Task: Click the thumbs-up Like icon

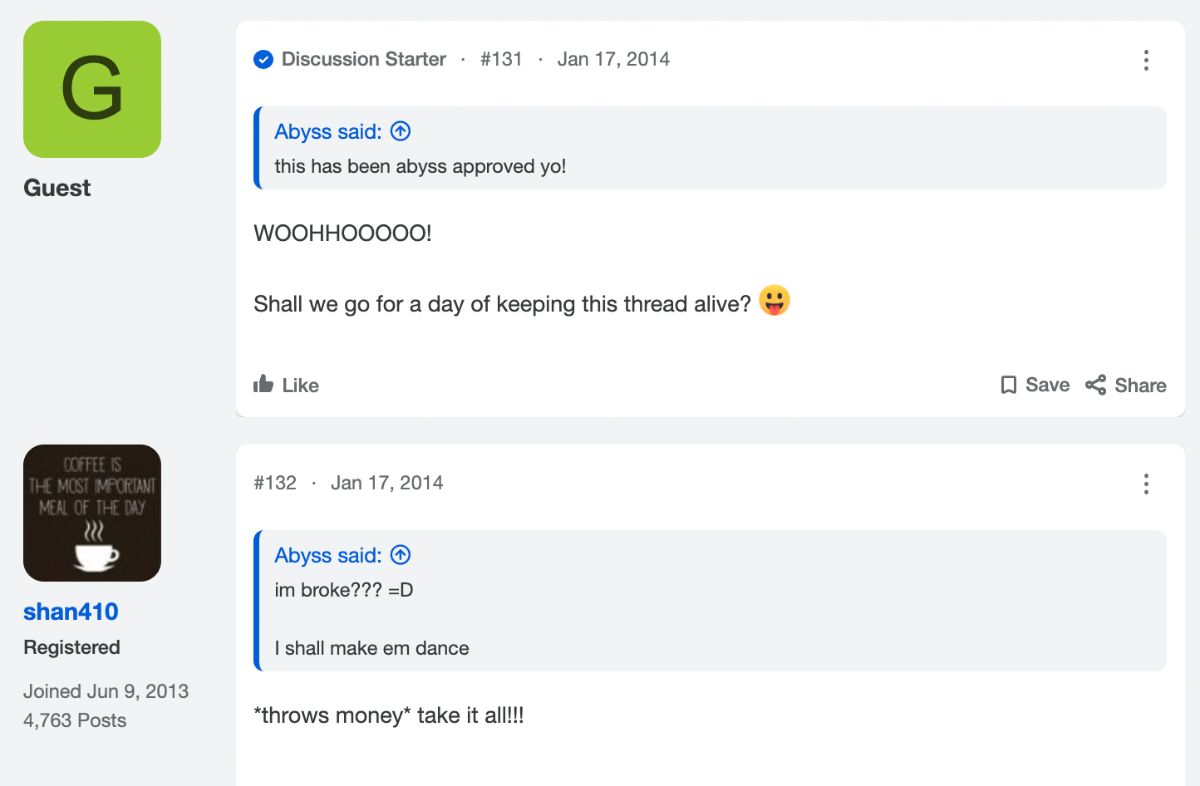Action: pyautogui.click(x=264, y=384)
